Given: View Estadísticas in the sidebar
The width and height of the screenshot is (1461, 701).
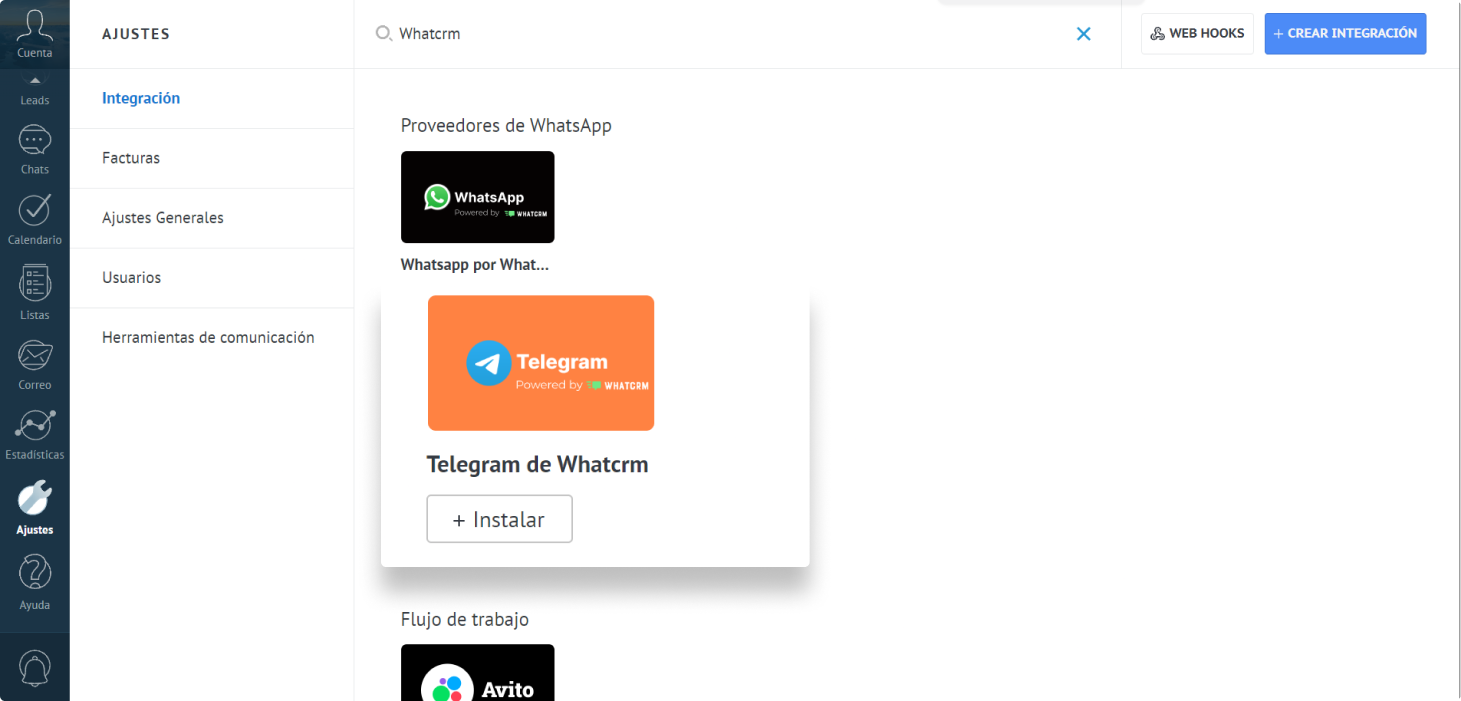Looking at the screenshot, I should 34,432.
